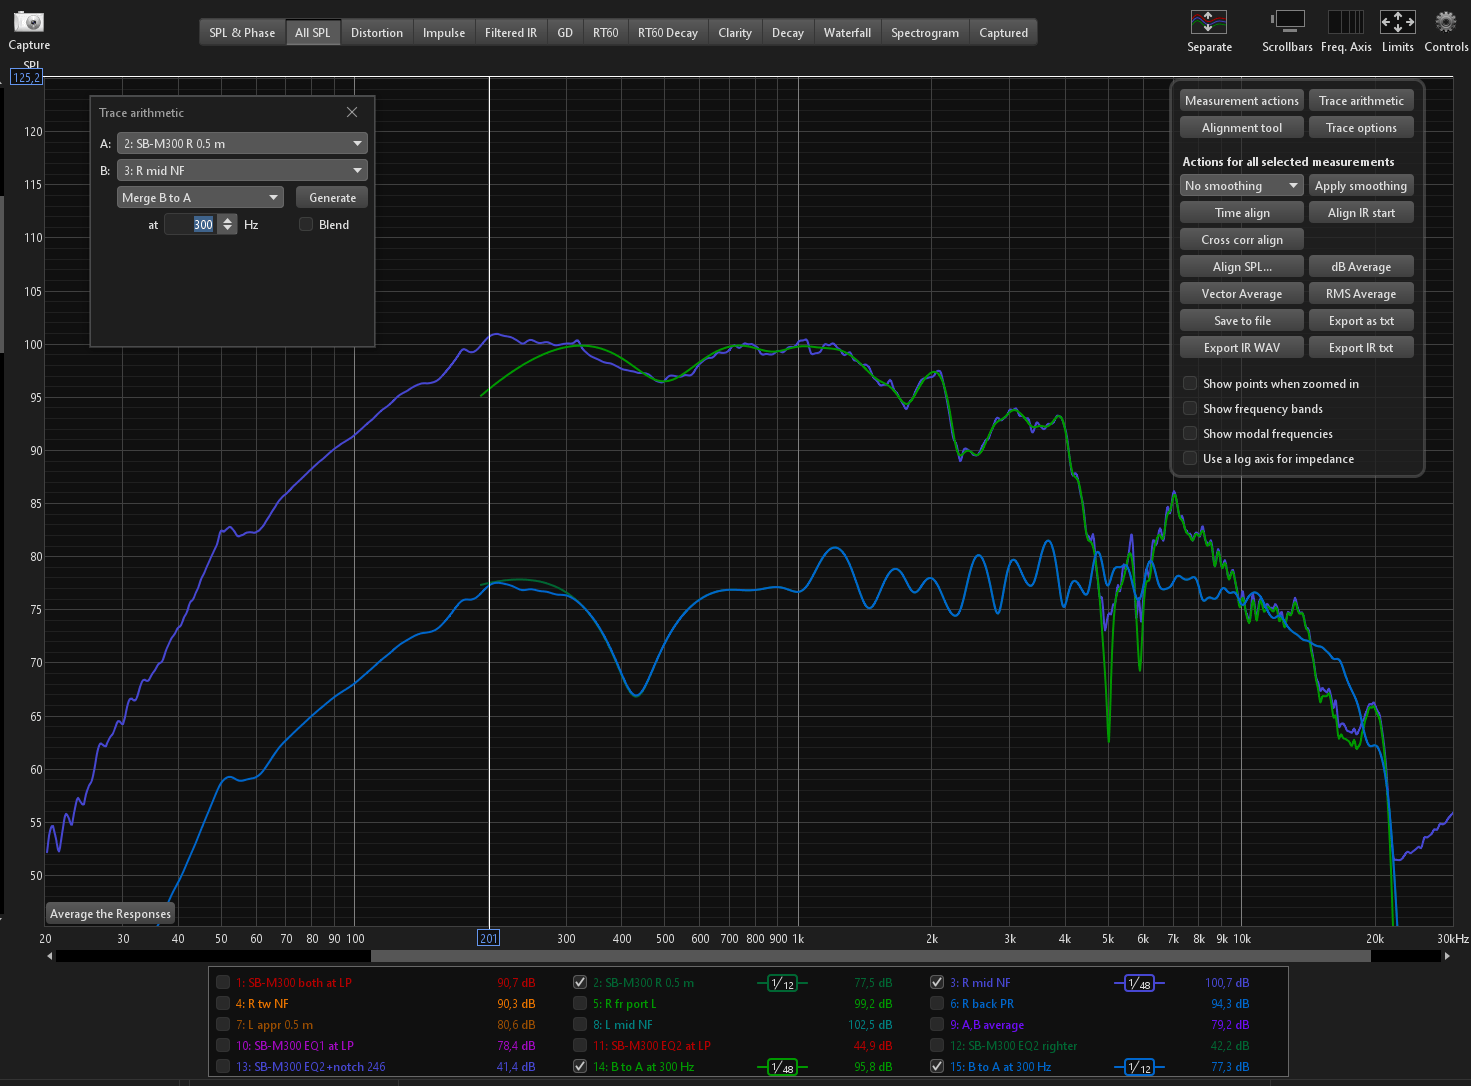Switch to the Spectrogram tab
Viewport: 1471px width, 1086px height.
[925, 32]
